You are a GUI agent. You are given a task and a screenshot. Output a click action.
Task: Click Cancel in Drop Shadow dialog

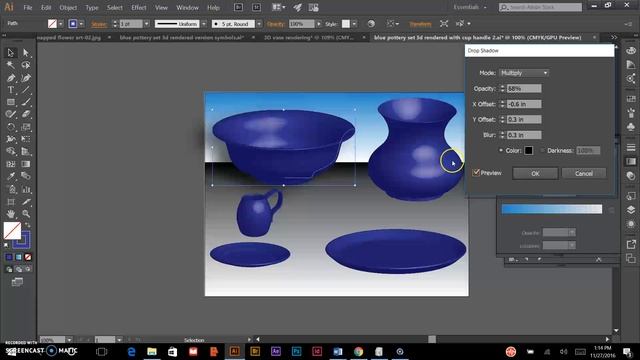pos(584,173)
